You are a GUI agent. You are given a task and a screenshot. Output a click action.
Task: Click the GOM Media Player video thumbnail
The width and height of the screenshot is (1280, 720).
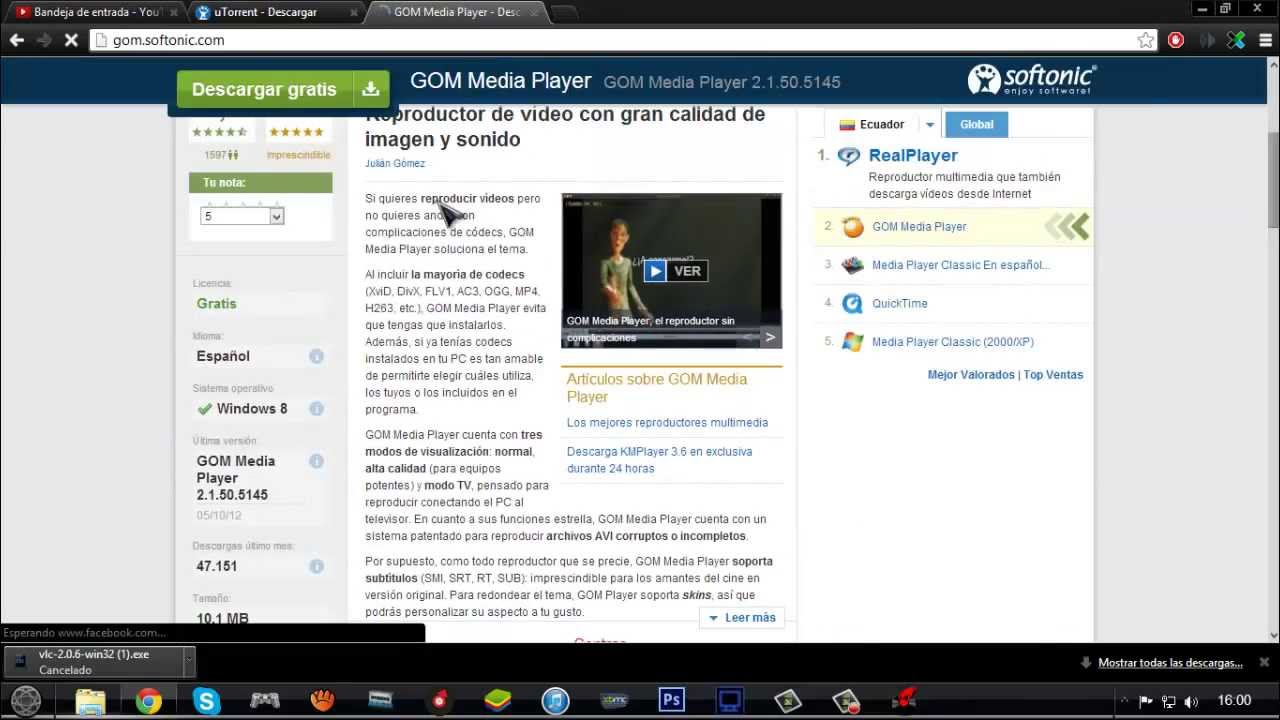(x=672, y=271)
